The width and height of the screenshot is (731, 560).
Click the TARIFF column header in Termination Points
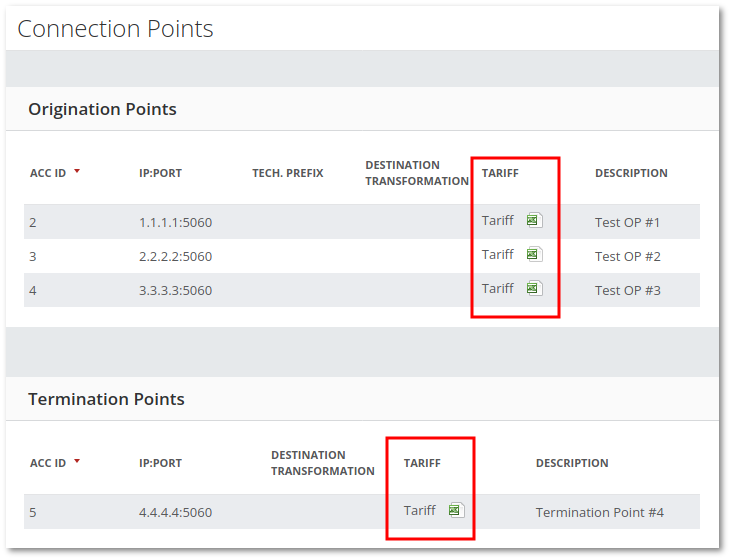tap(422, 463)
